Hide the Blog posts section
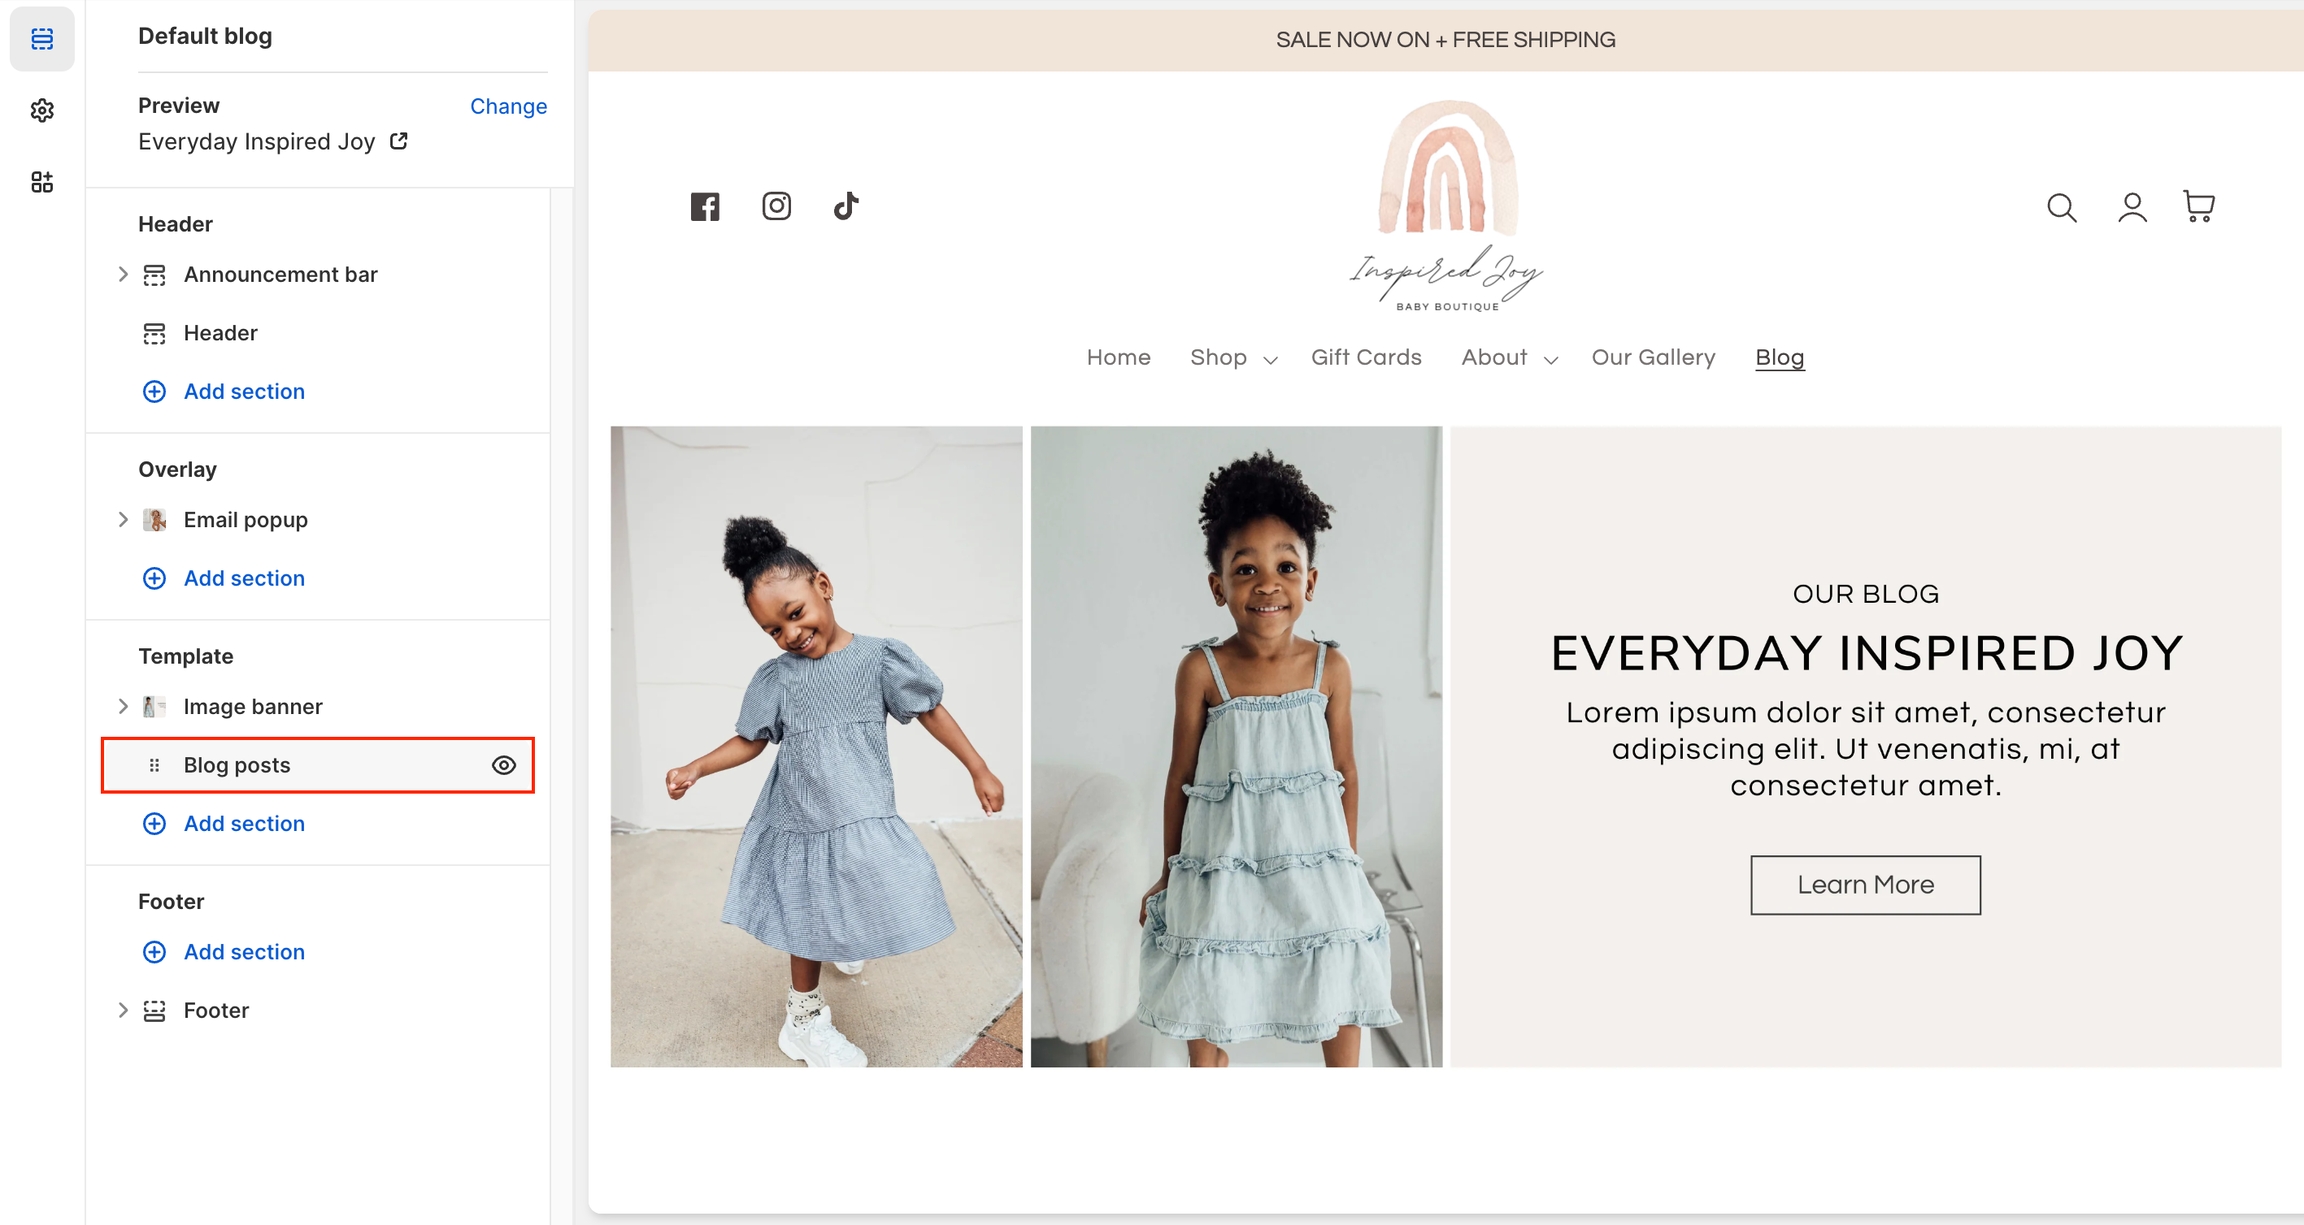2304x1225 pixels. (504, 765)
